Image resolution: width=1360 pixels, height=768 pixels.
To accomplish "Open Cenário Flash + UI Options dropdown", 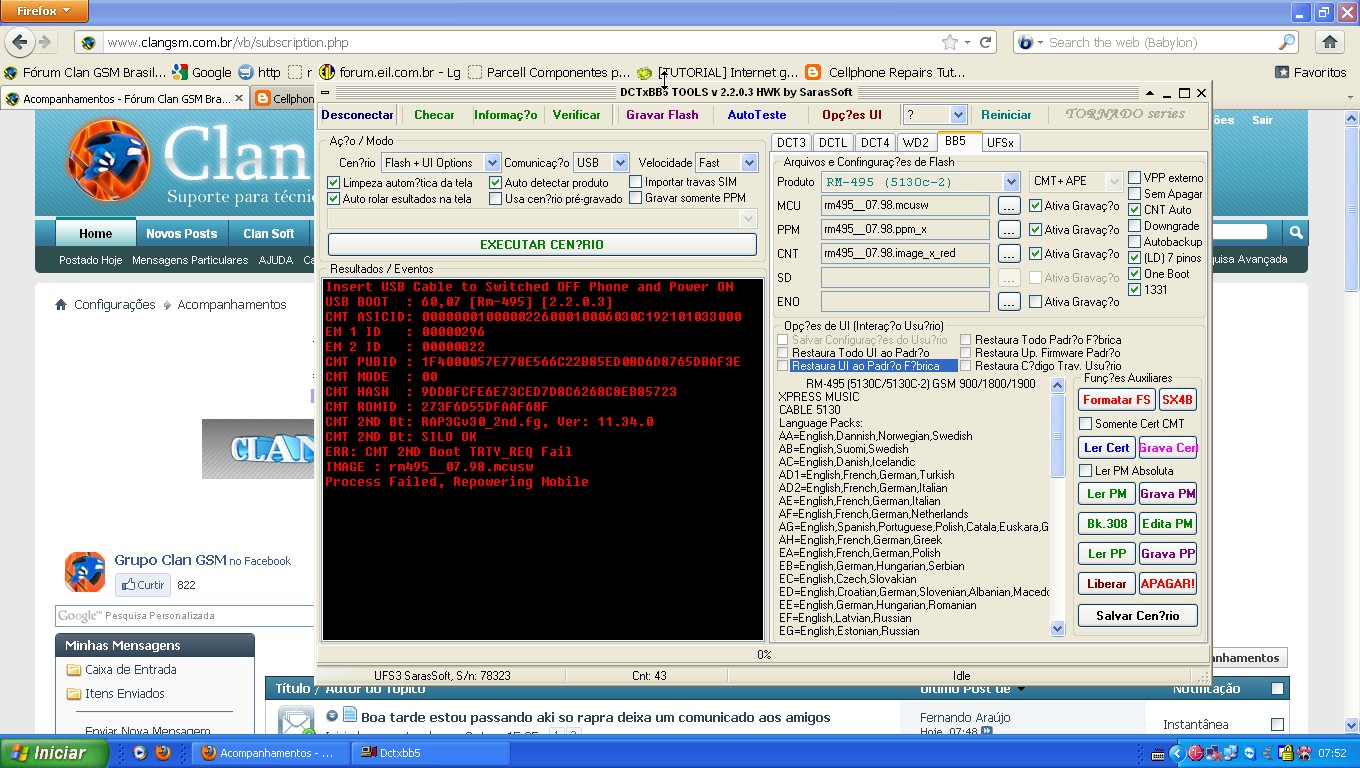I will click(492, 162).
